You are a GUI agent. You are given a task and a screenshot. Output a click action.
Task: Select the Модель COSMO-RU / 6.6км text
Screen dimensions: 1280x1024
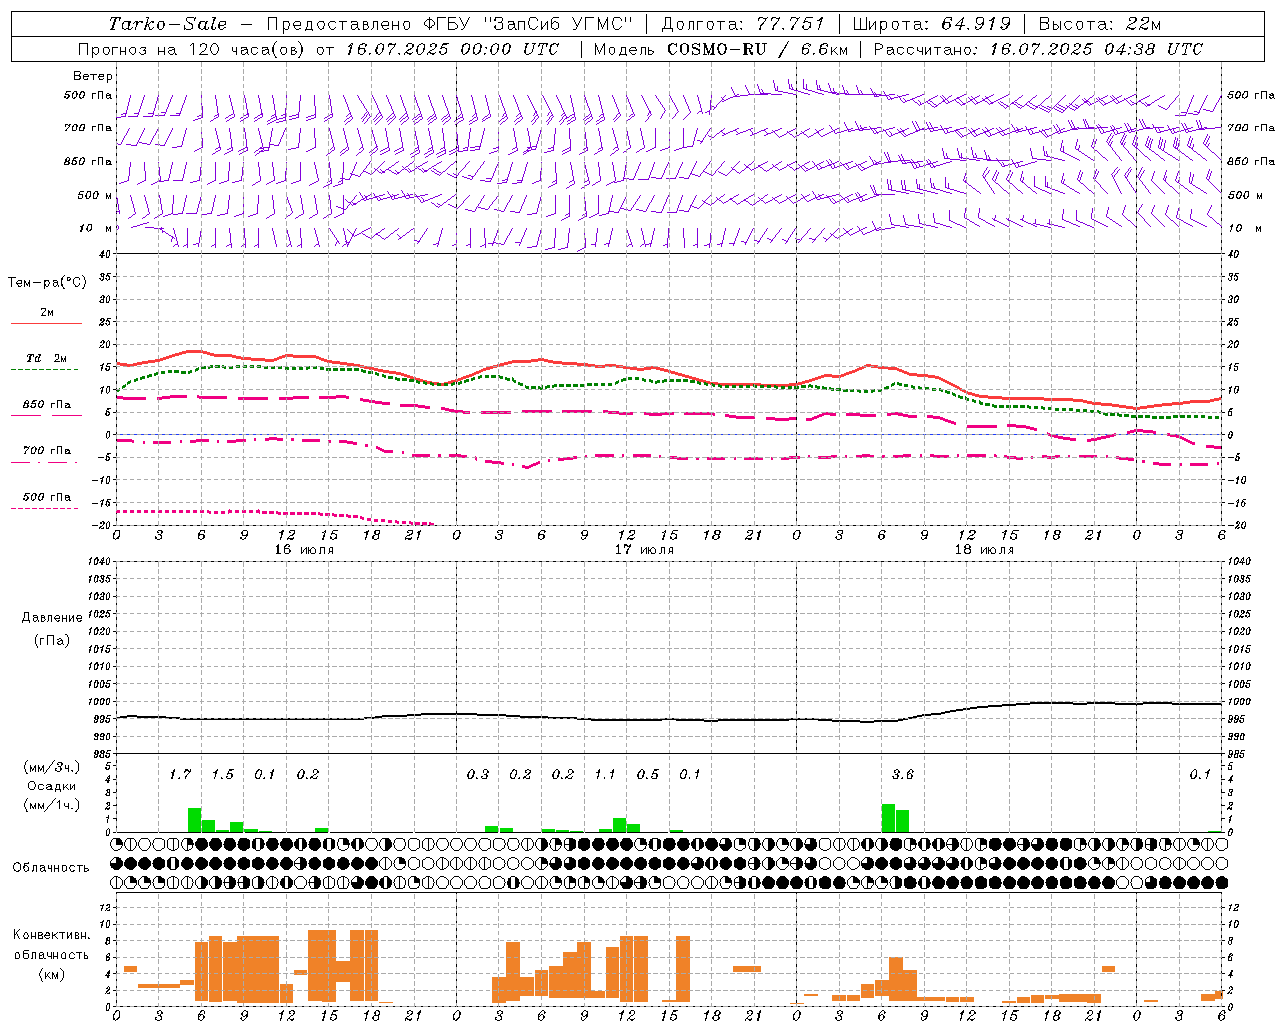click(x=720, y=49)
